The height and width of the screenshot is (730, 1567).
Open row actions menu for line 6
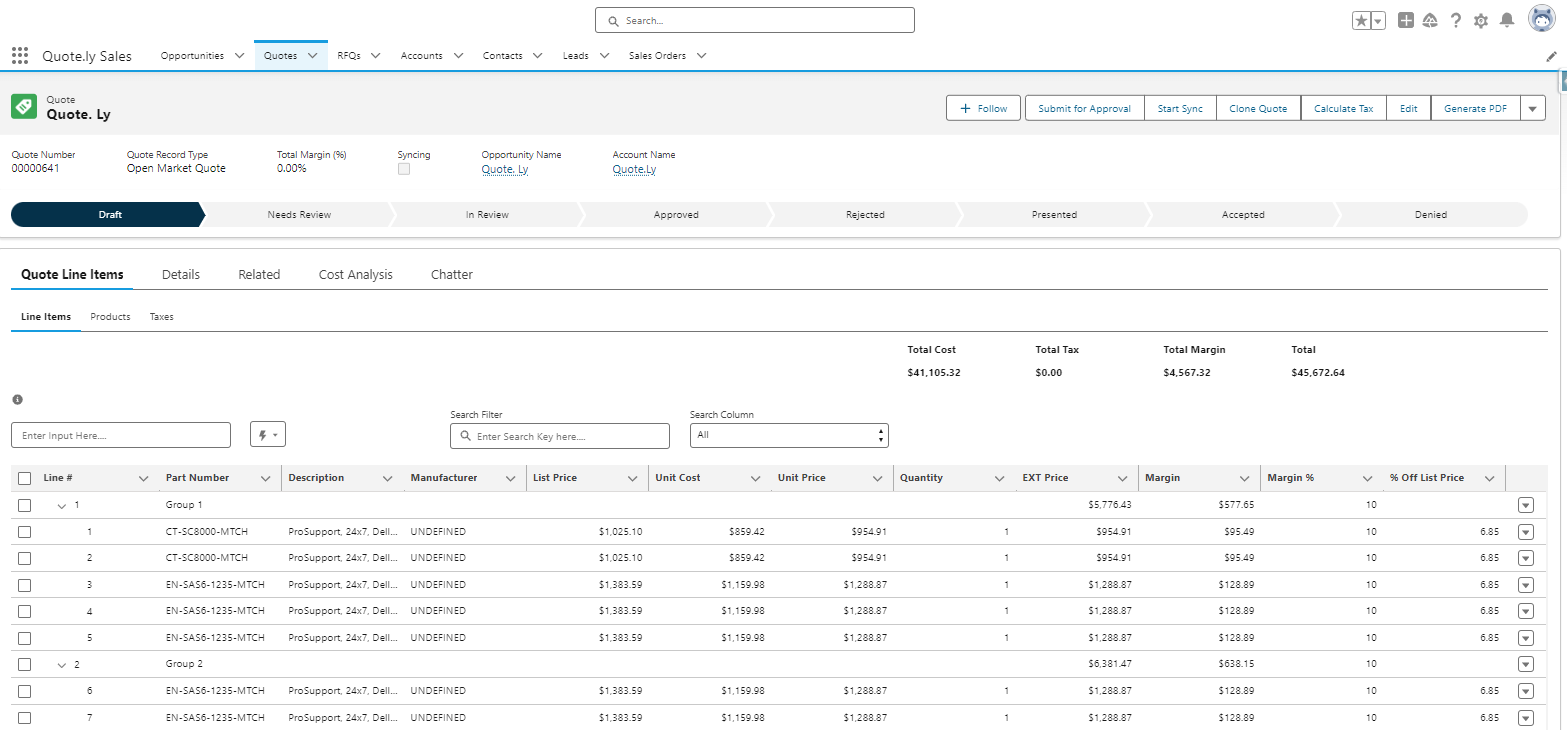tap(1525, 691)
